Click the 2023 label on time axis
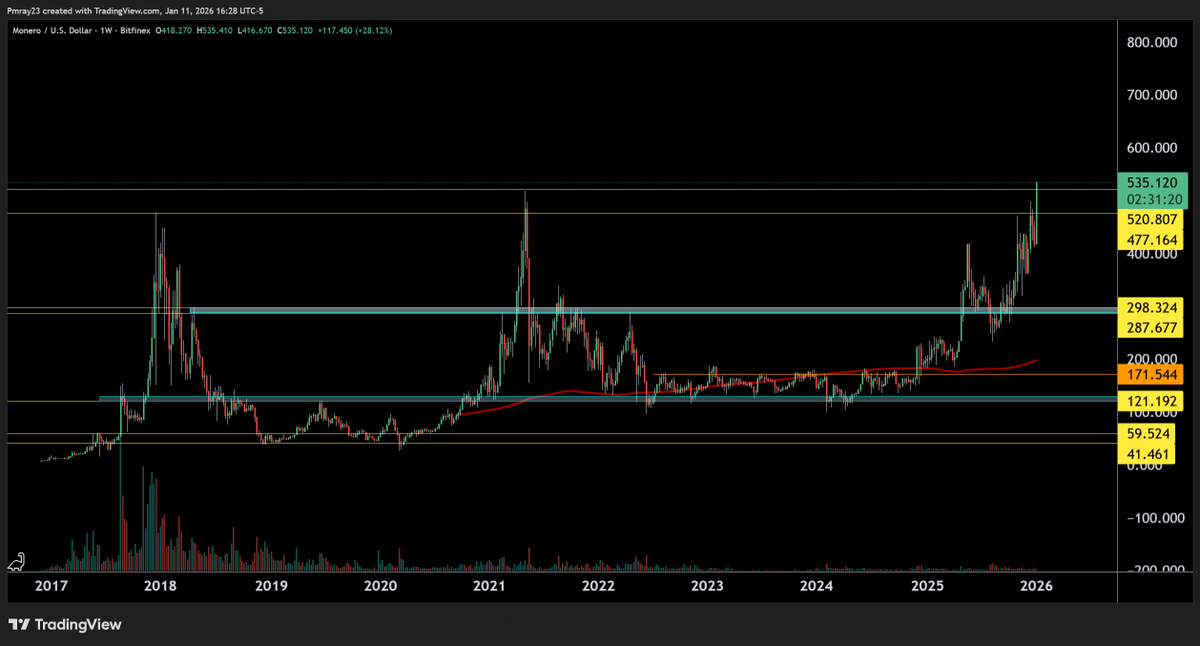This screenshot has height=646, width=1200. [x=707, y=586]
